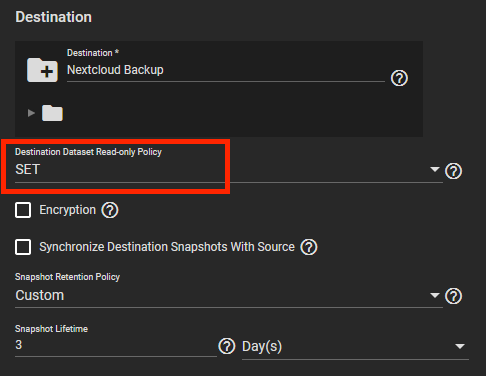Click the Synchronize Destination Snapshots label

tap(167, 247)
